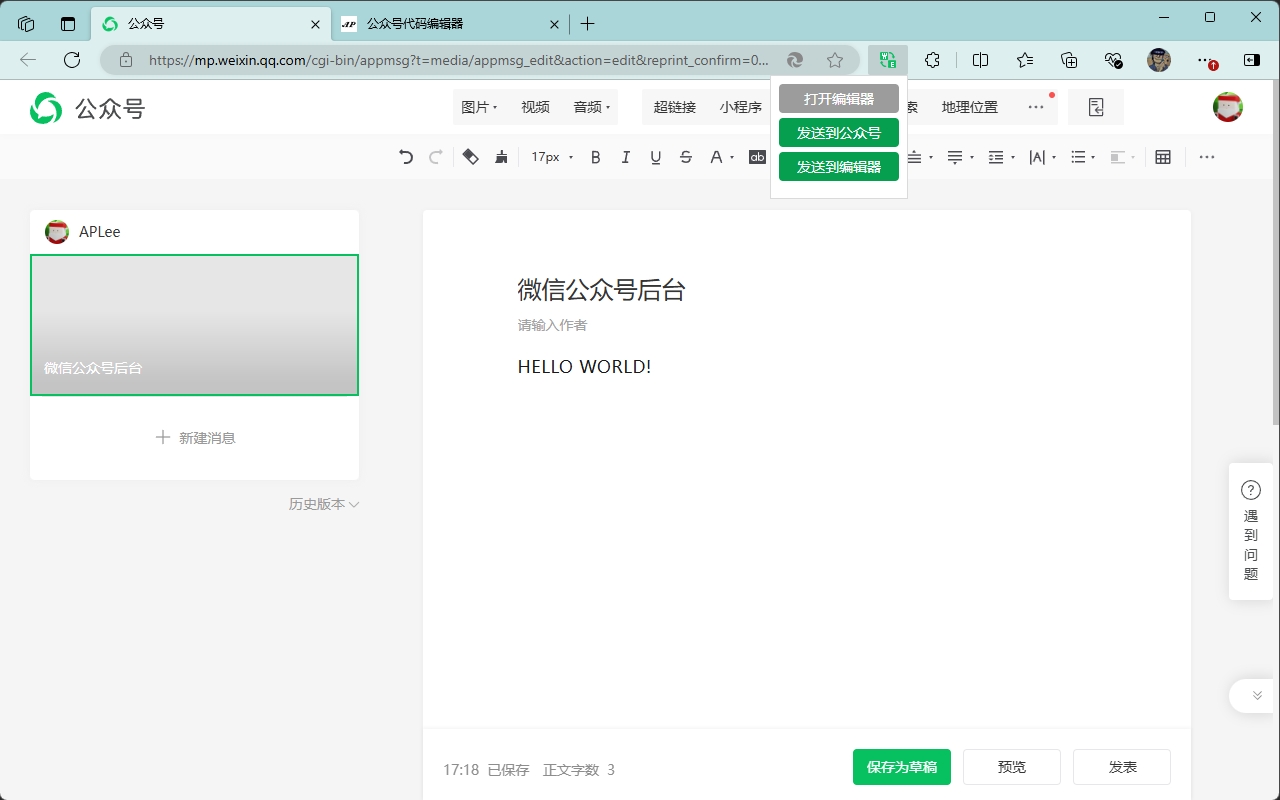This screenshot has width=1280, height=800.
Task: Open the browser essentials heart icon
Action: 1114,60
